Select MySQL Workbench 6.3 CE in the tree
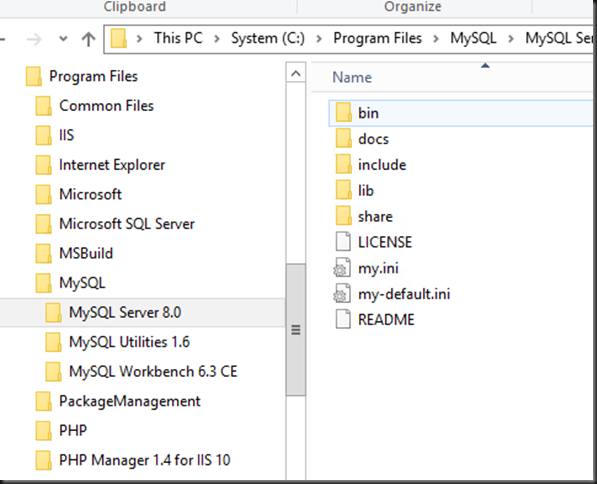 pyautogui.click(x=153, y=371)
